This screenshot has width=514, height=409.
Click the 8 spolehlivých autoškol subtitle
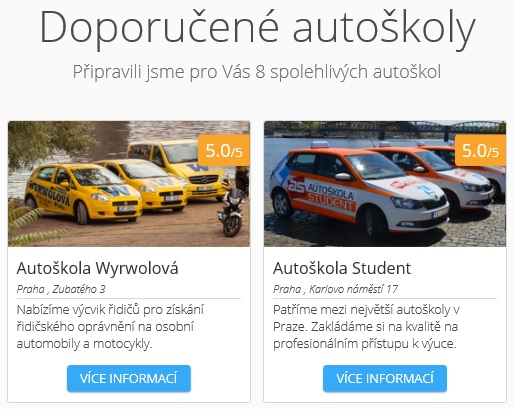pos(257,72)
